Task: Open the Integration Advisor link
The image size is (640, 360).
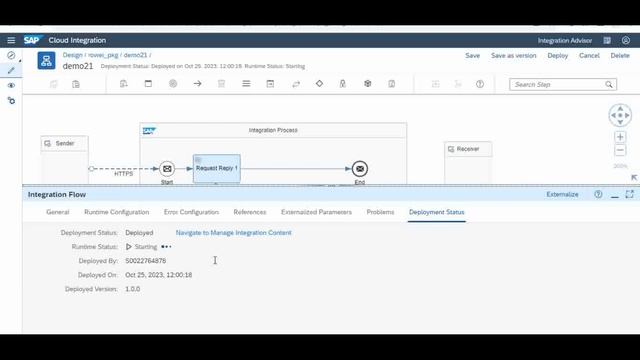Action: (x=564, y=40)
